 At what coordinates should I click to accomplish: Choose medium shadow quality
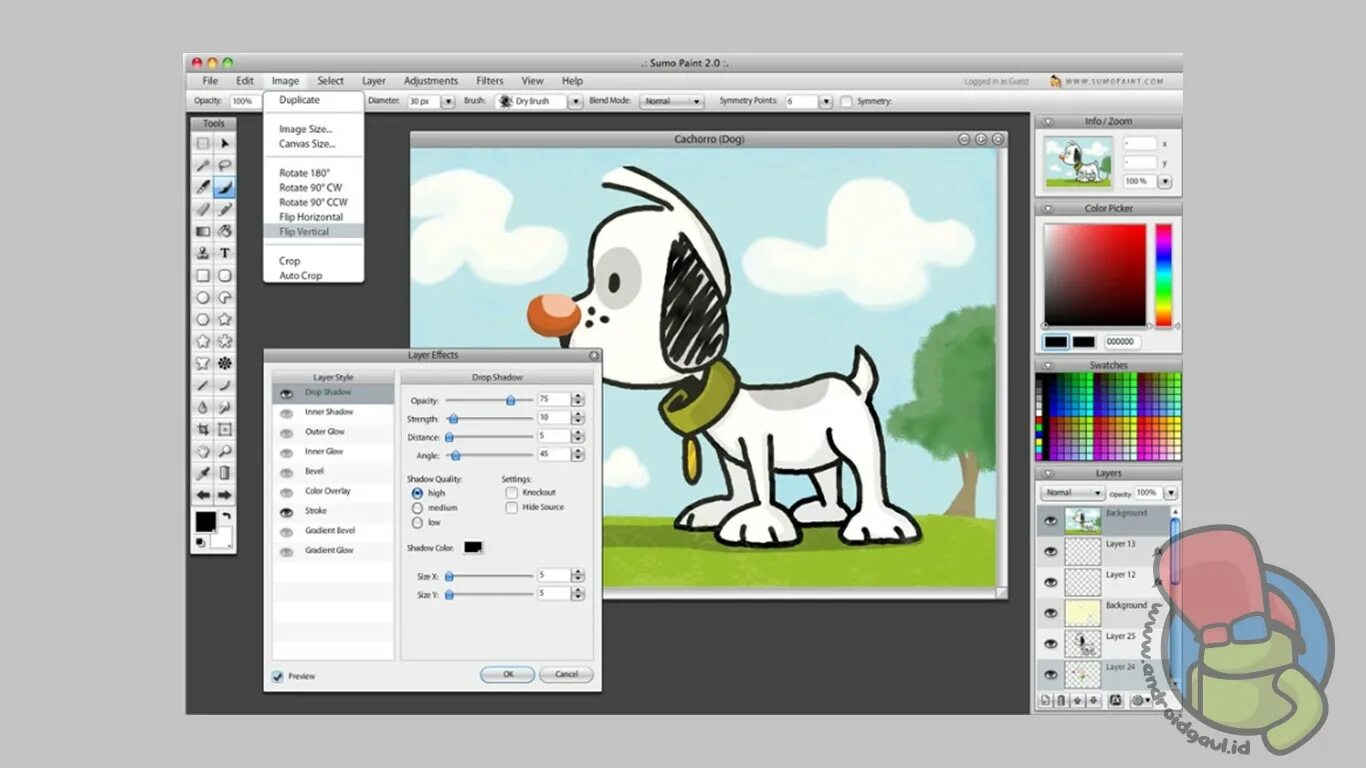417,508
